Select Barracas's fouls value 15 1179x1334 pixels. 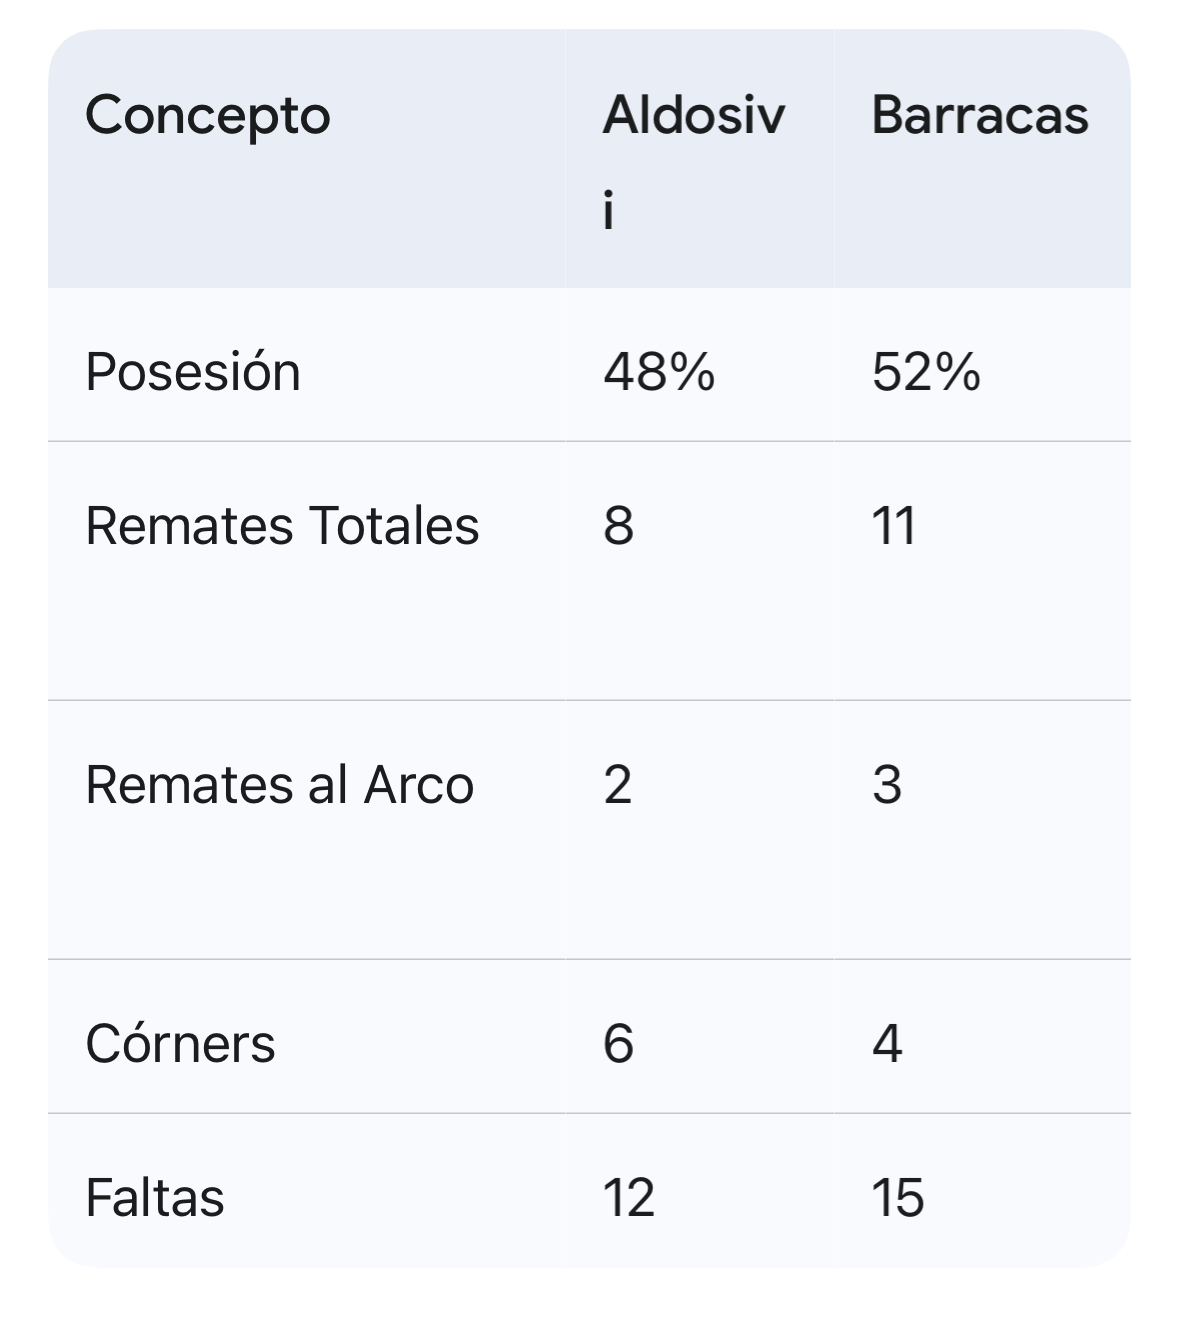[x=898, y=1198]
